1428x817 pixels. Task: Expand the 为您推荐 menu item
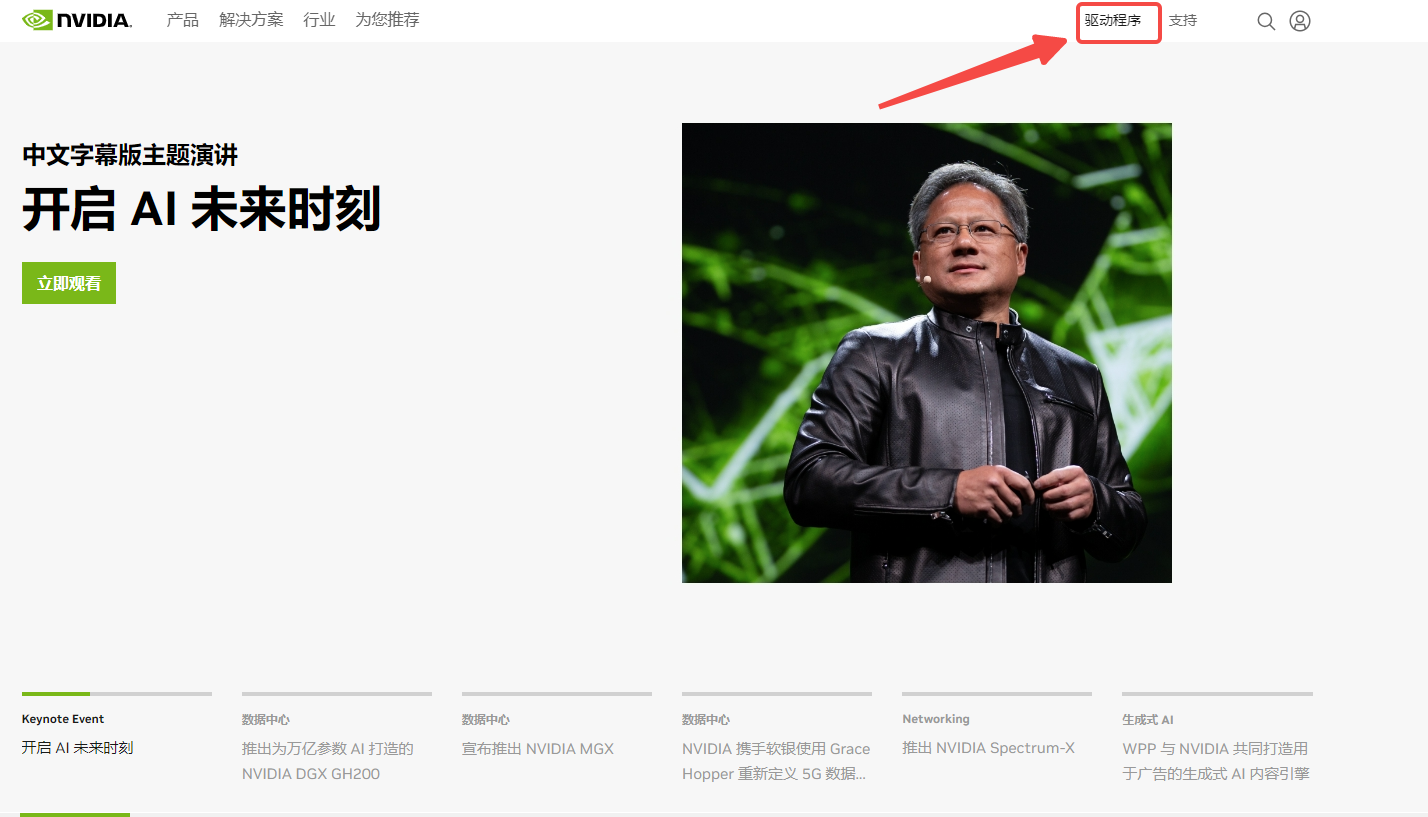click(387, 20)
